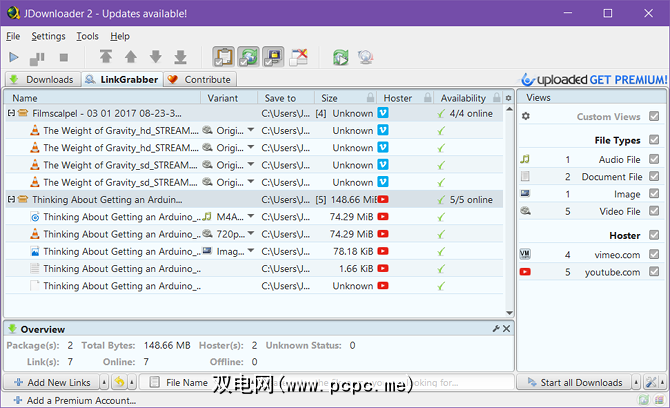The image size is (670, 408).
Task: Click YouTube icon on 78.18 KiB row
Action: [x=383, y=251]
